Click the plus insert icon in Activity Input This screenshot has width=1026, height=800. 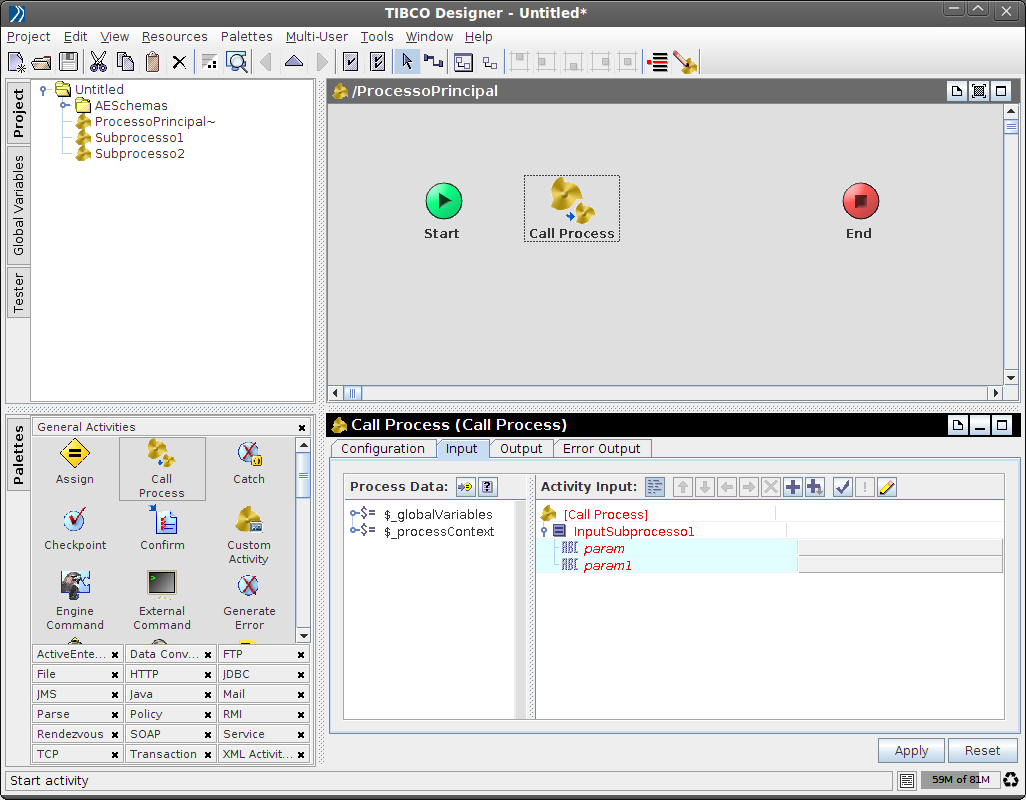[x=792, y=487]
